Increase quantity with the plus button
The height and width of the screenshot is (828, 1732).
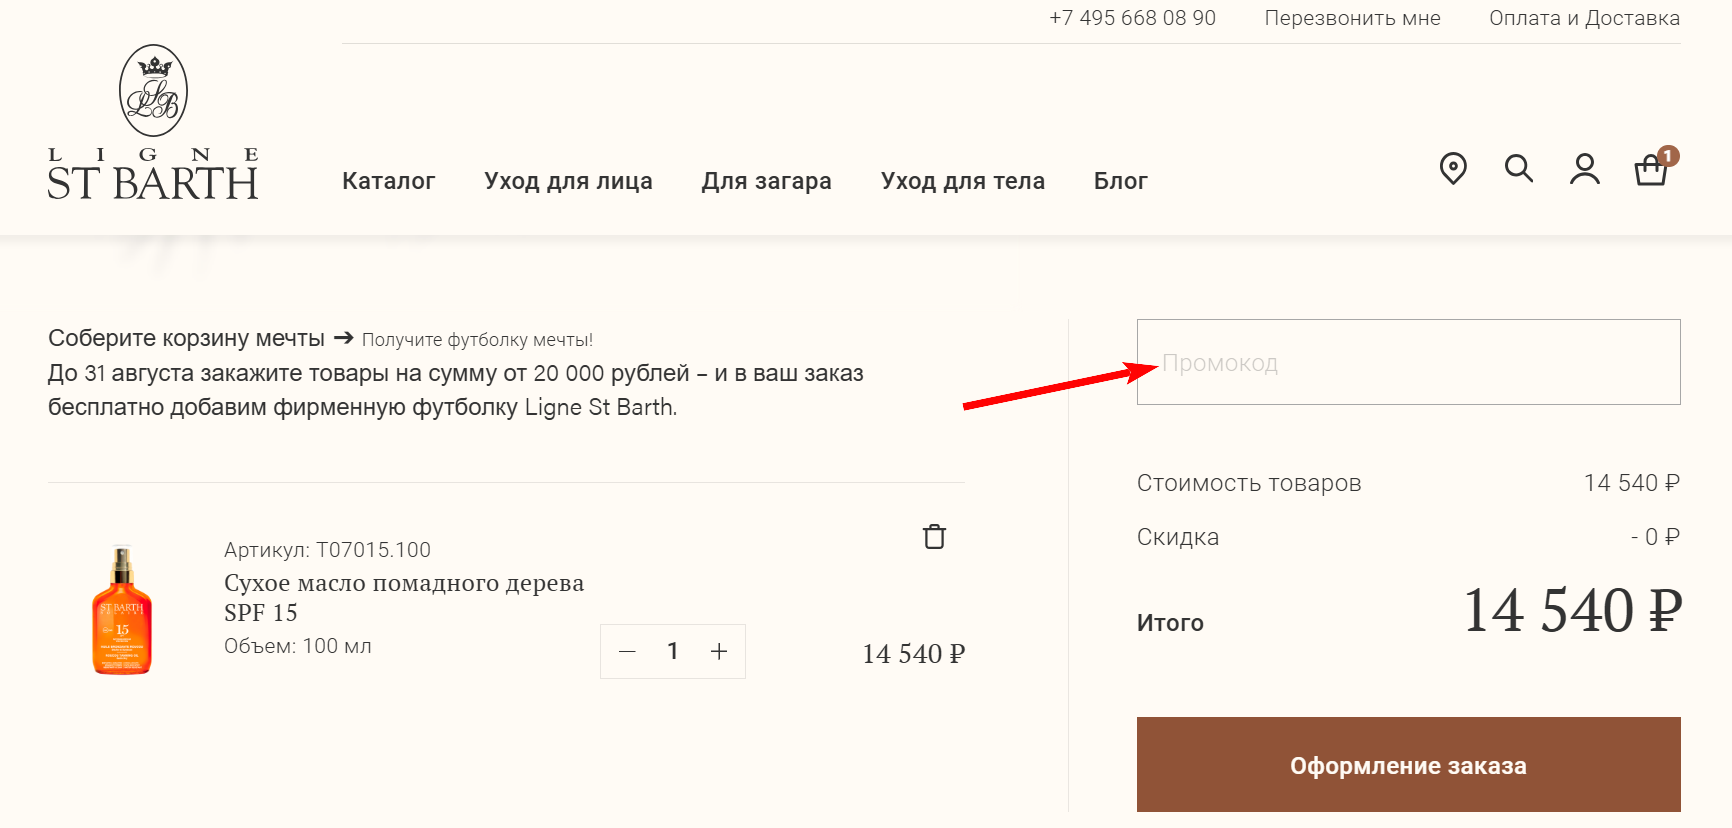pos(719,652)
